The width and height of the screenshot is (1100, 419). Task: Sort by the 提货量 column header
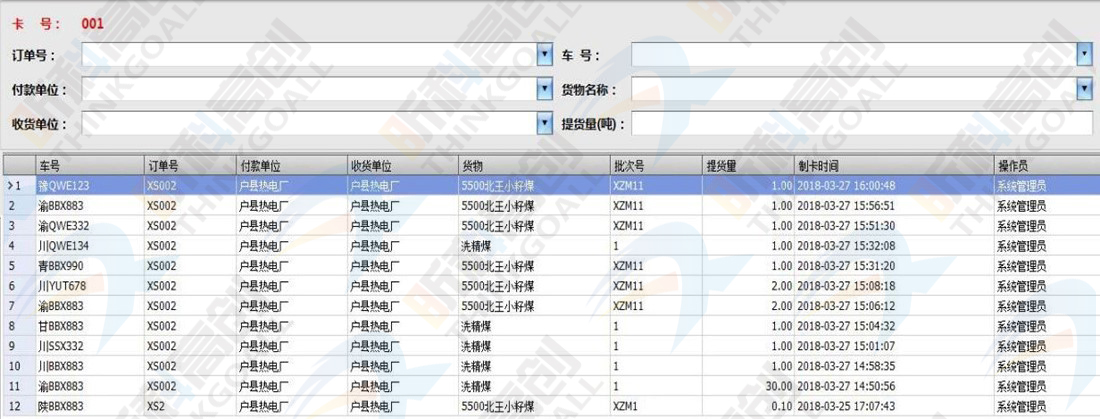pyautogui.click(x=748, y=166)
